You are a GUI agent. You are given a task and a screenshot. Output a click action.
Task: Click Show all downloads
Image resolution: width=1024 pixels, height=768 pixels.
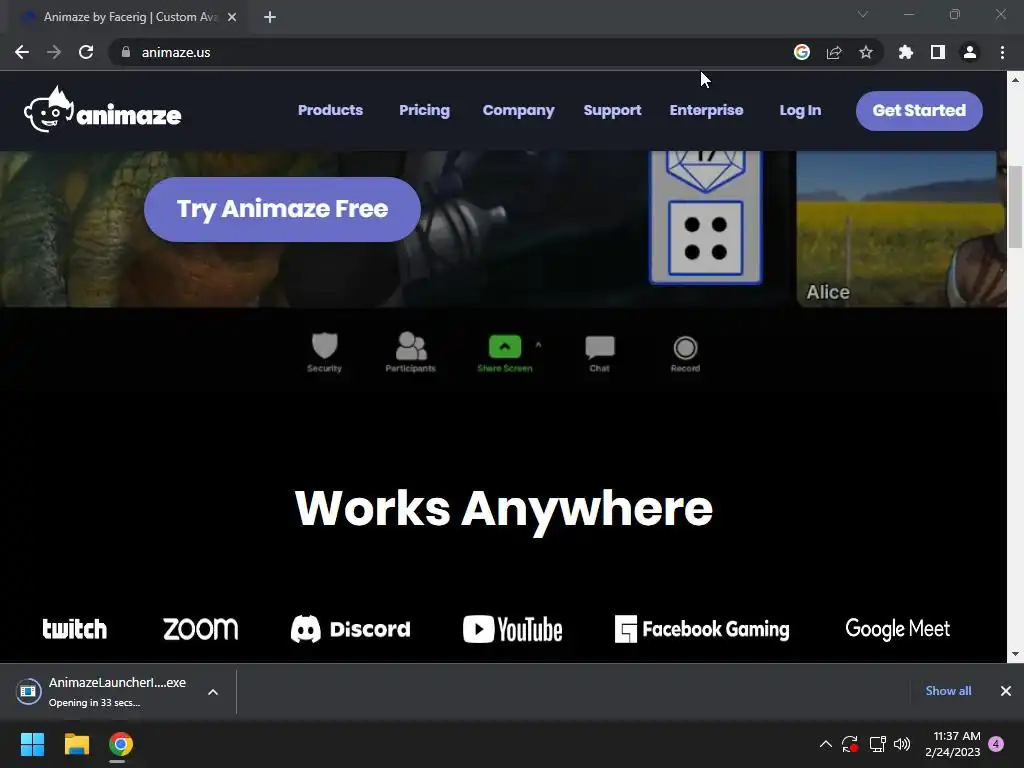pyautogui.click(x=948, y=691)
